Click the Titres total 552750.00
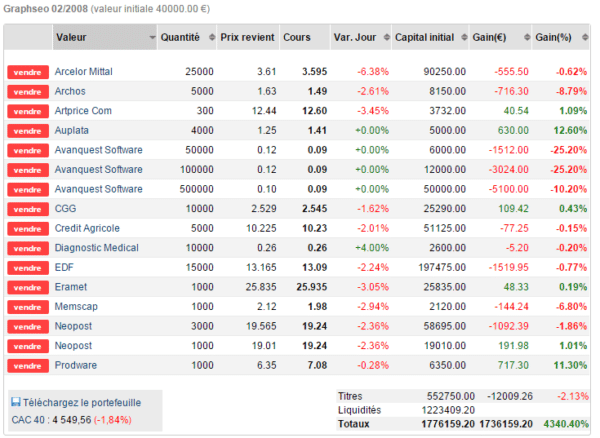 click(x=451, y=396)
